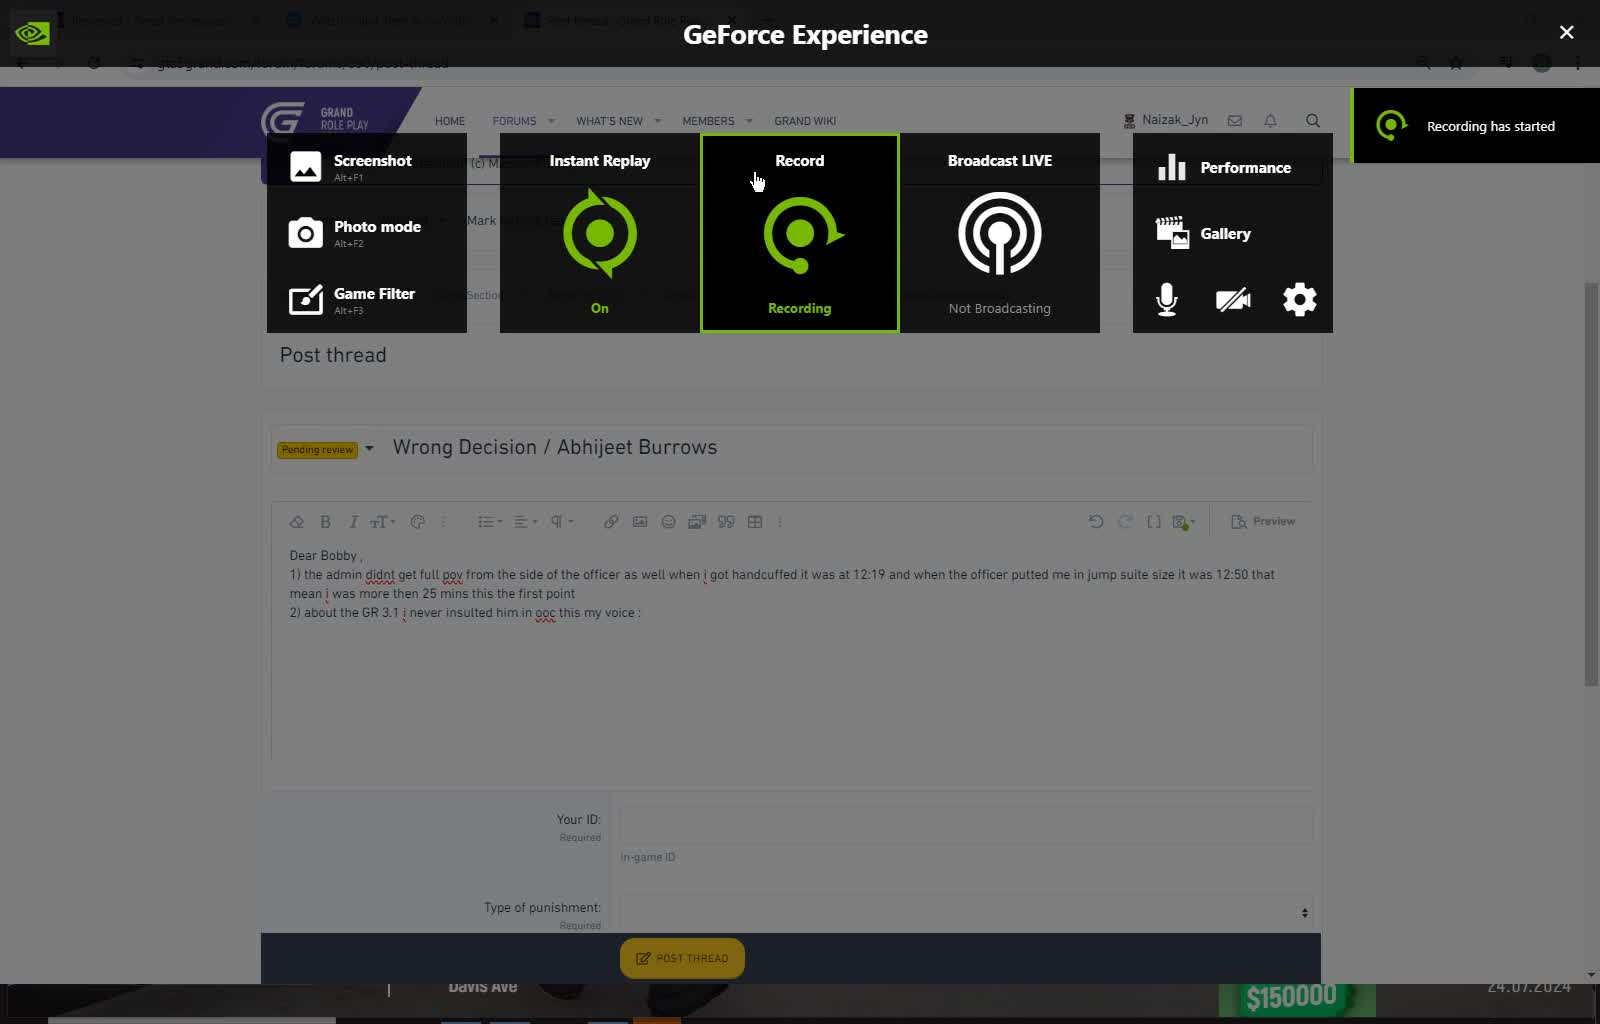Open the overlay settings gear

pos(1298,299)
